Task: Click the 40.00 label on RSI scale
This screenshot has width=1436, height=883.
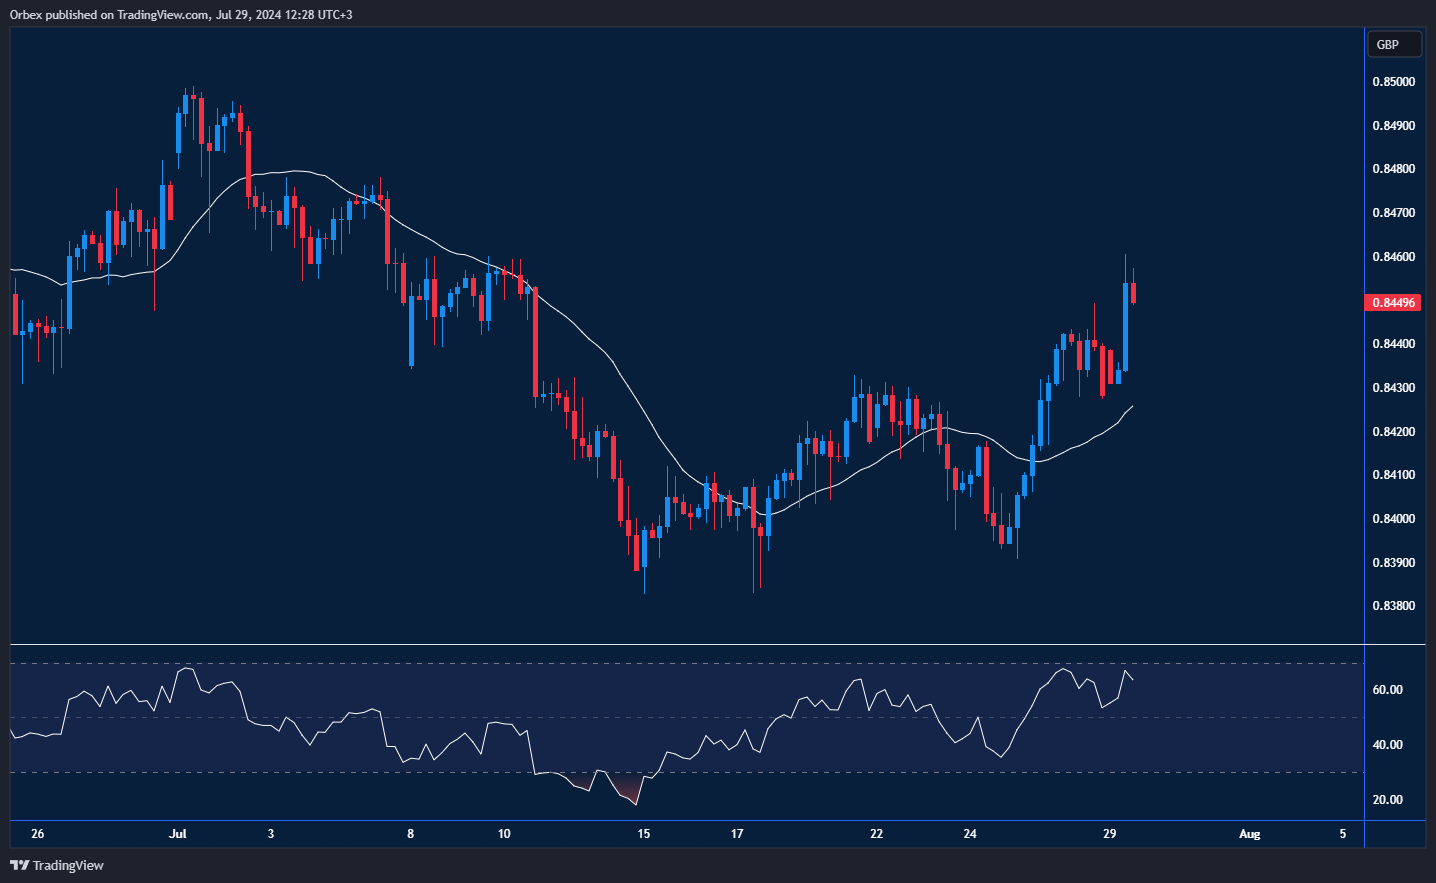Action: [1387, 745]
